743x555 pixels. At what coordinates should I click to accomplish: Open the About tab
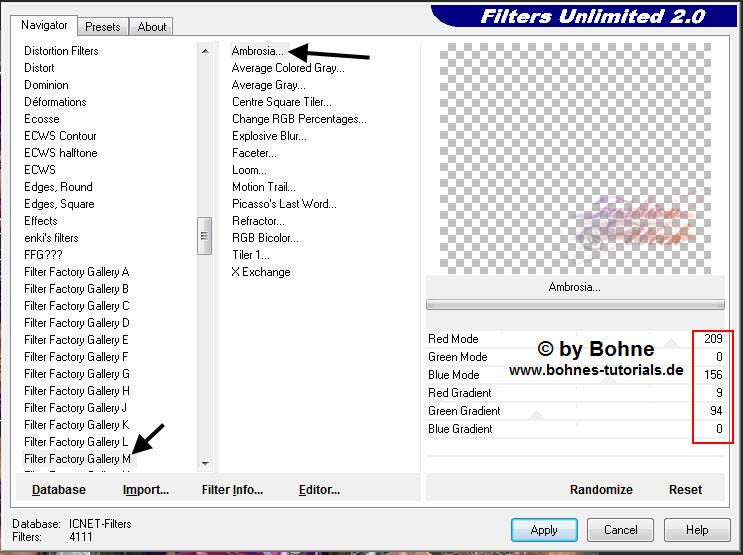(152, 27)
